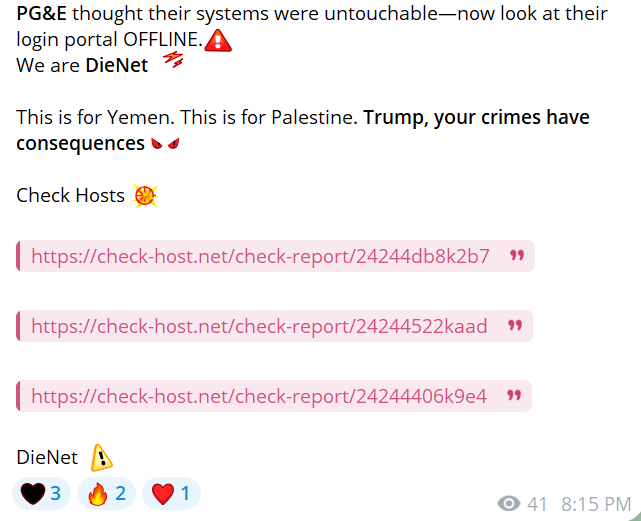Open check-host report link ending 24244db8k2b7
This screenshot has width=641, height=521.
click(x=260, y=256)
